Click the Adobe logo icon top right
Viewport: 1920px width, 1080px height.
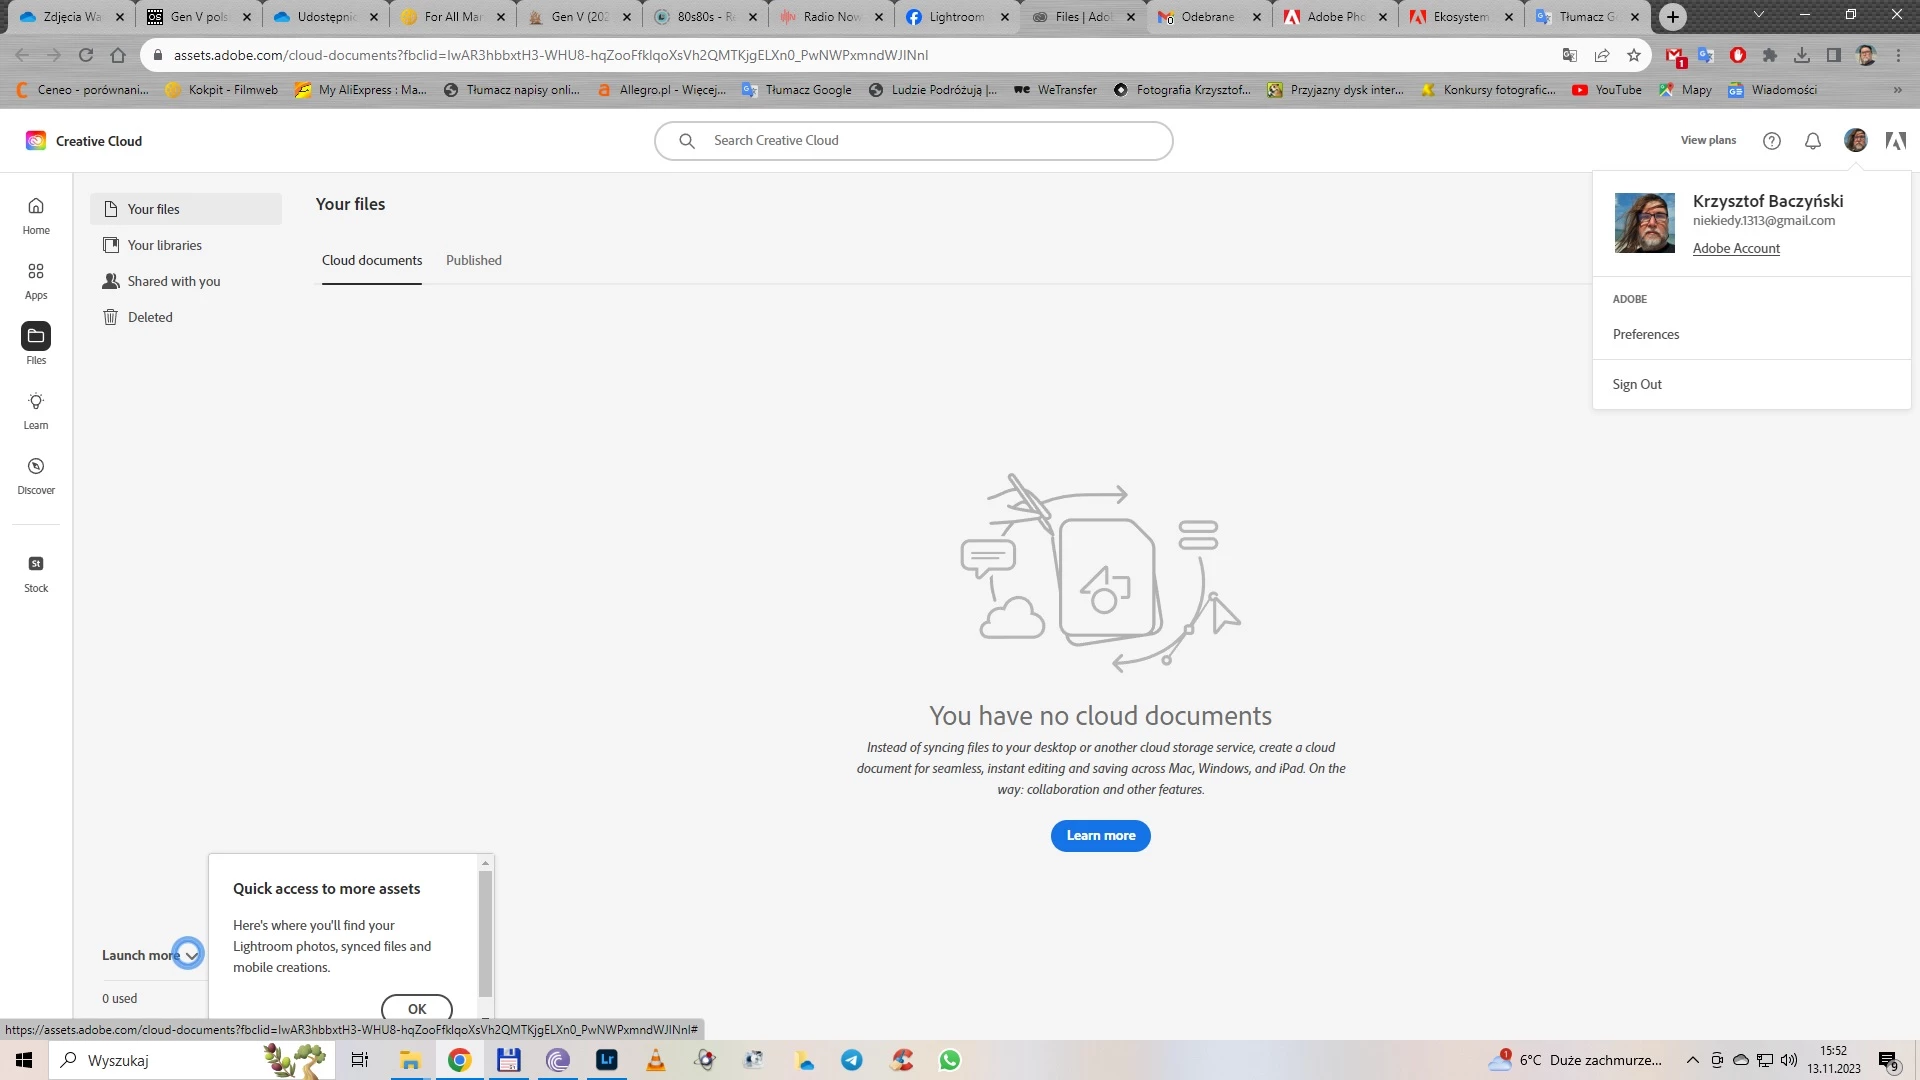click(1895, 141)
